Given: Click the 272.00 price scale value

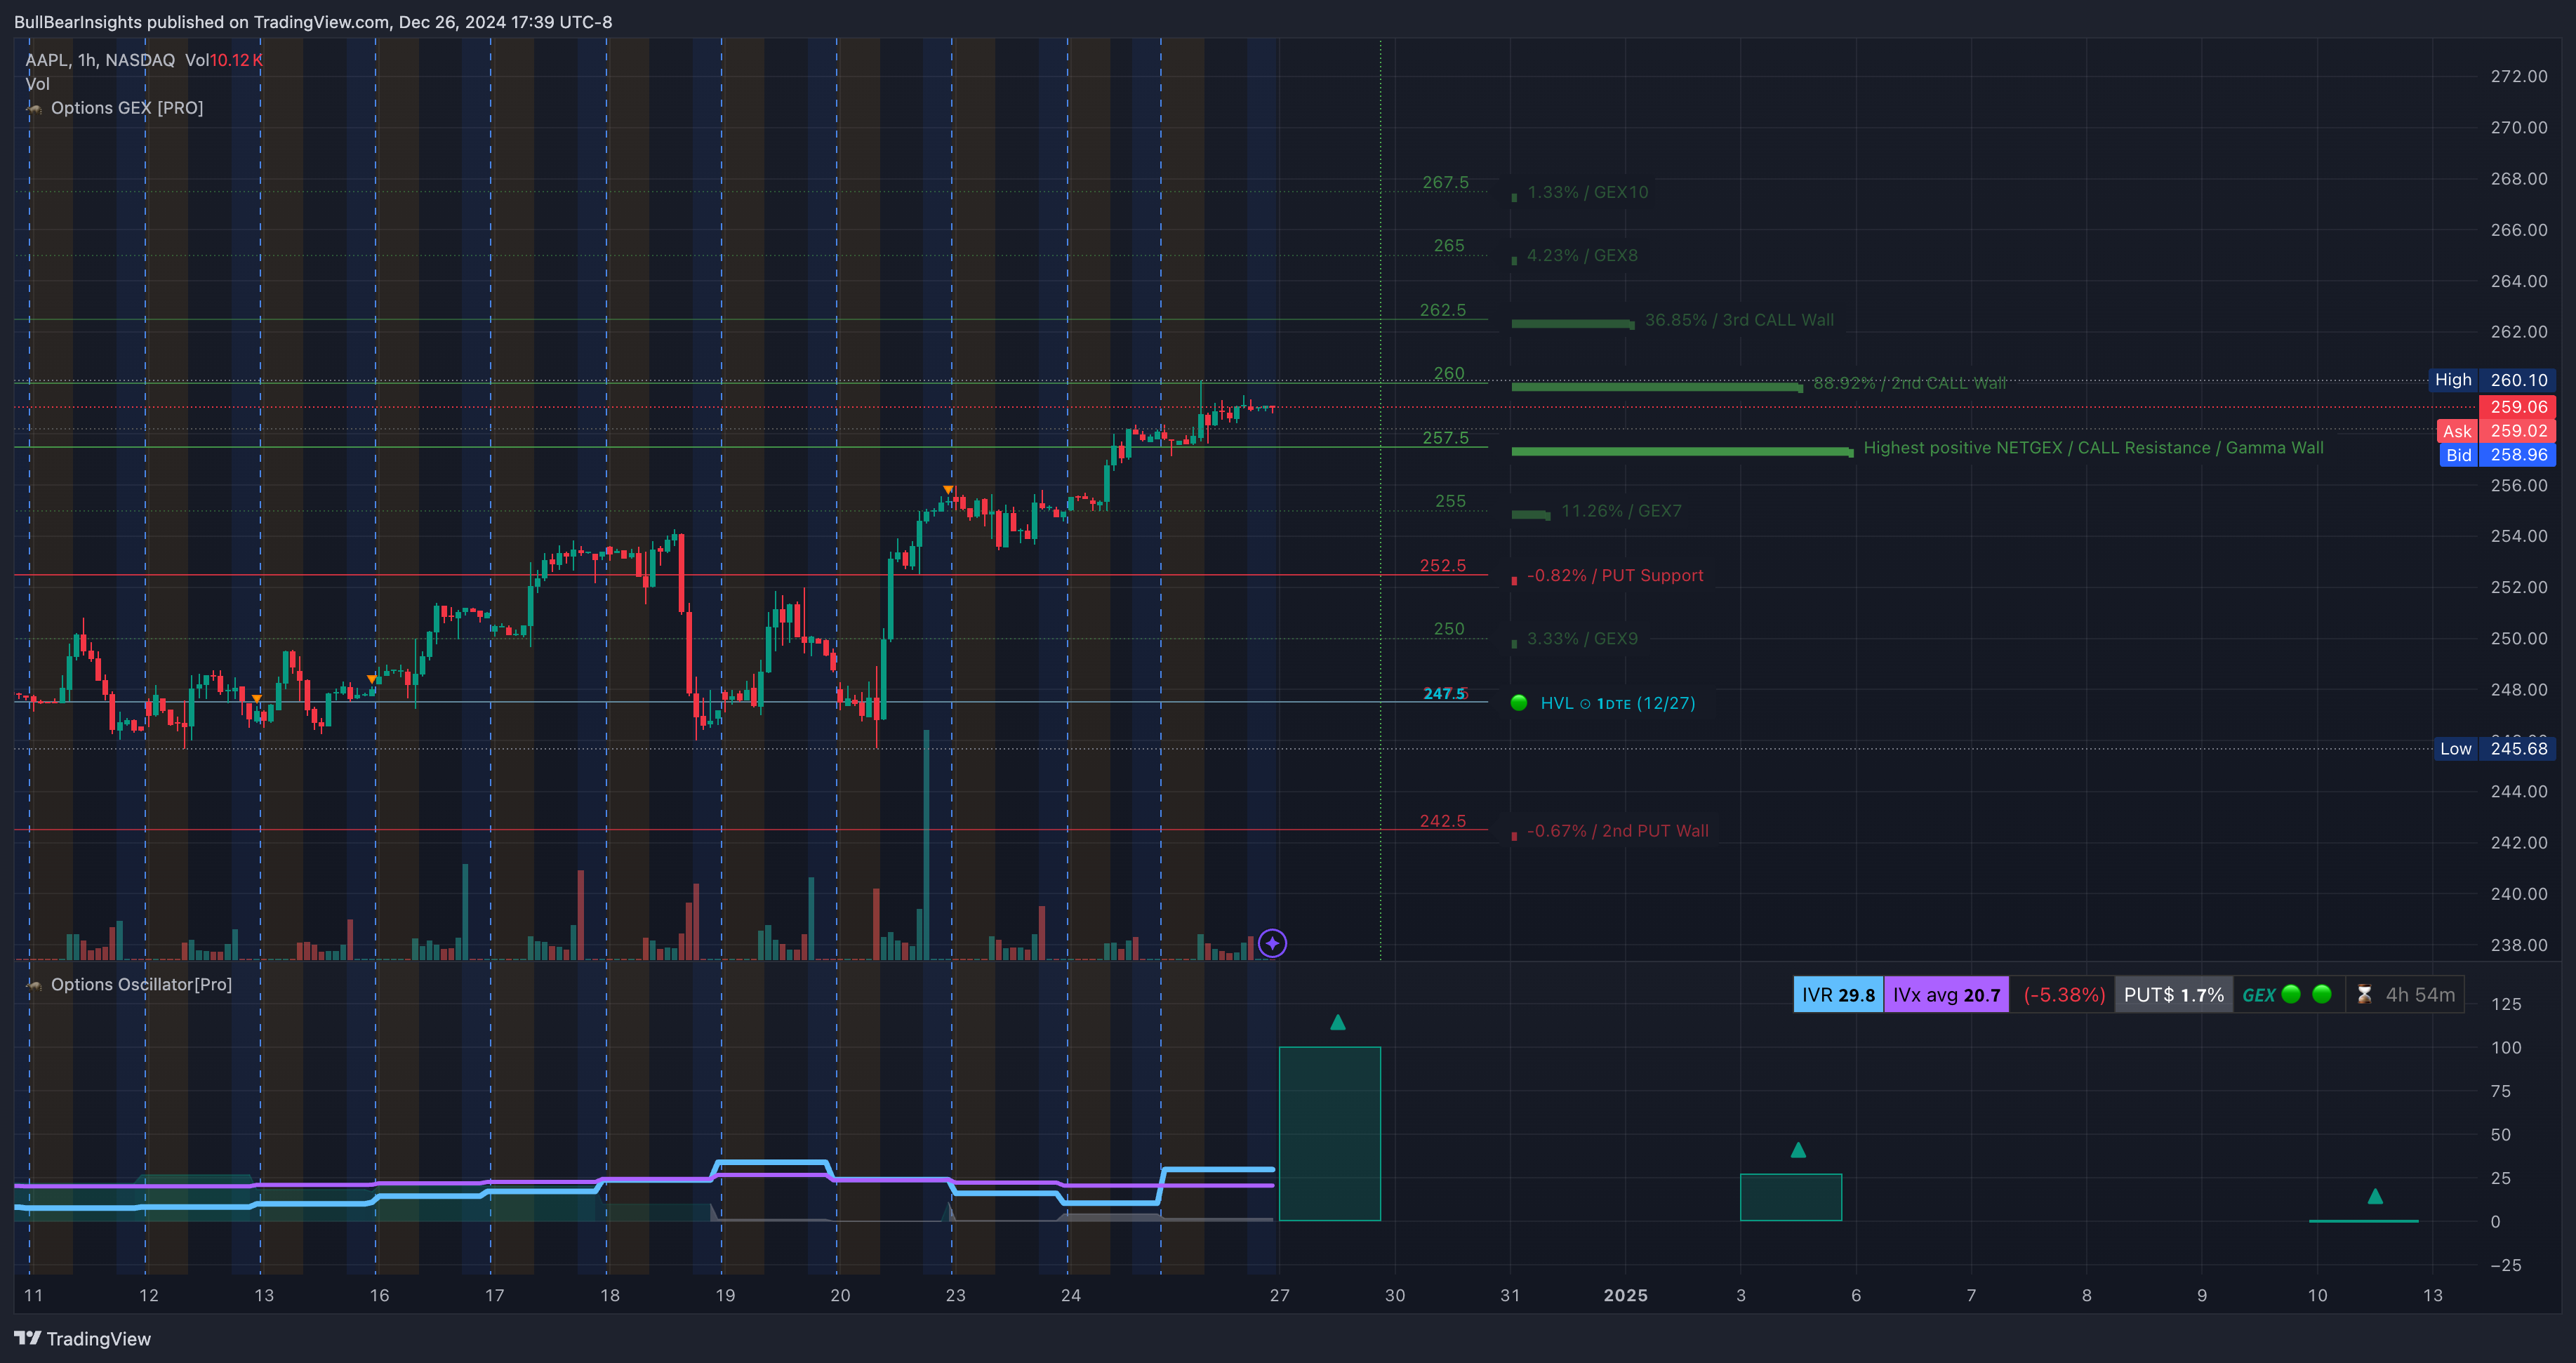Looking at the screenshot, I should tap(2519, 76).
